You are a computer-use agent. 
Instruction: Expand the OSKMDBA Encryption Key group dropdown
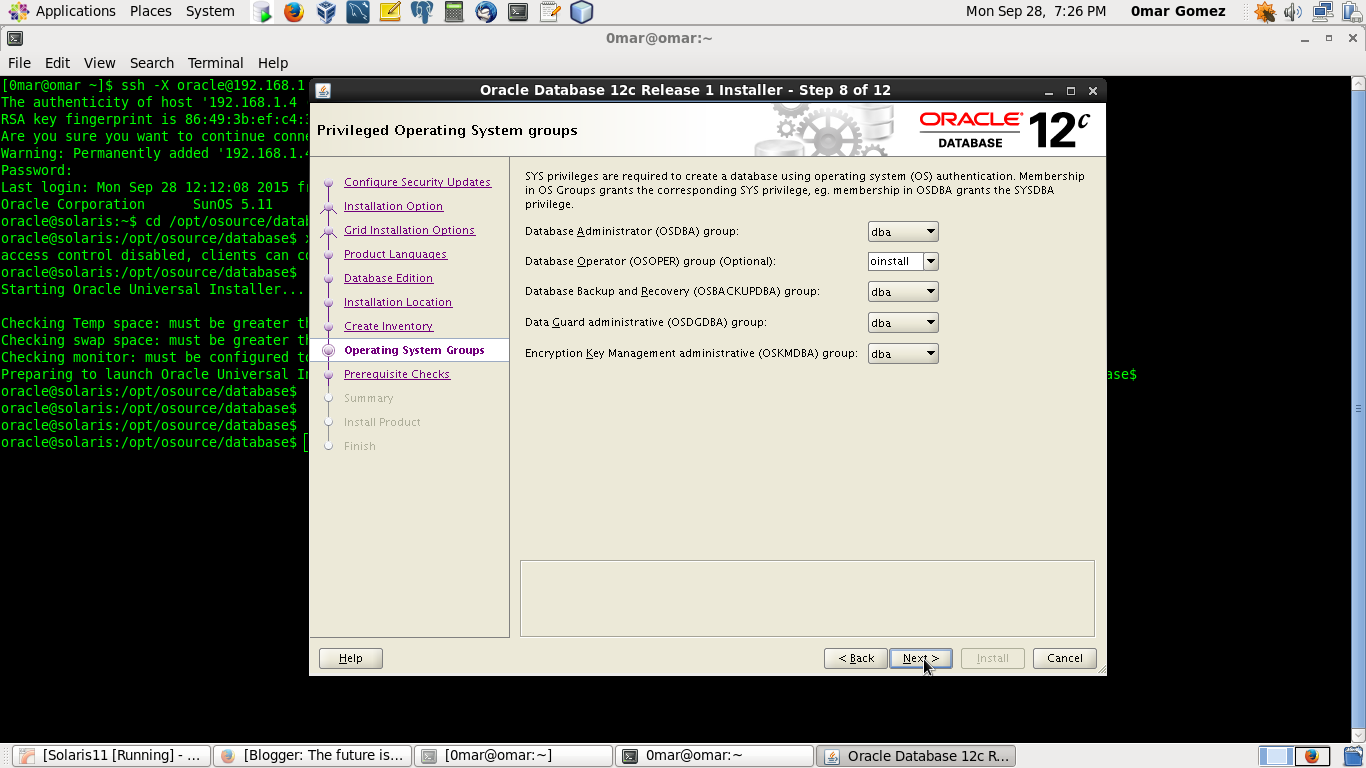click(903, 353)
